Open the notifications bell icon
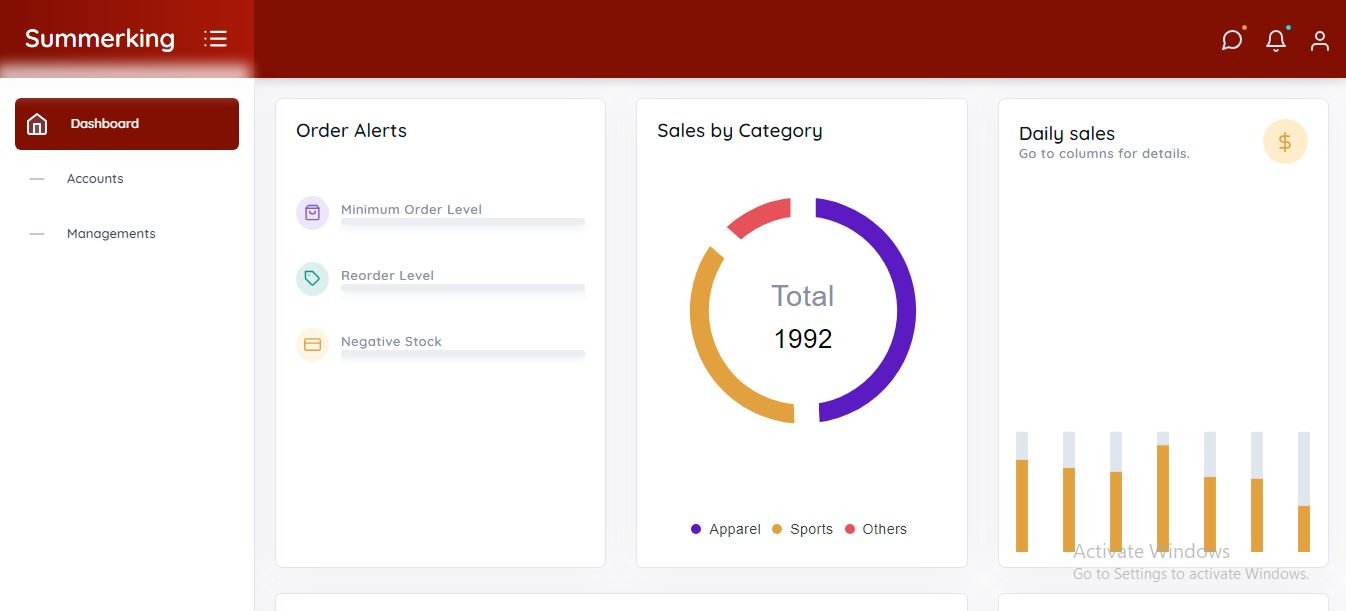Viewport: 1346px width, 611px height. [x=1276, y=41]
